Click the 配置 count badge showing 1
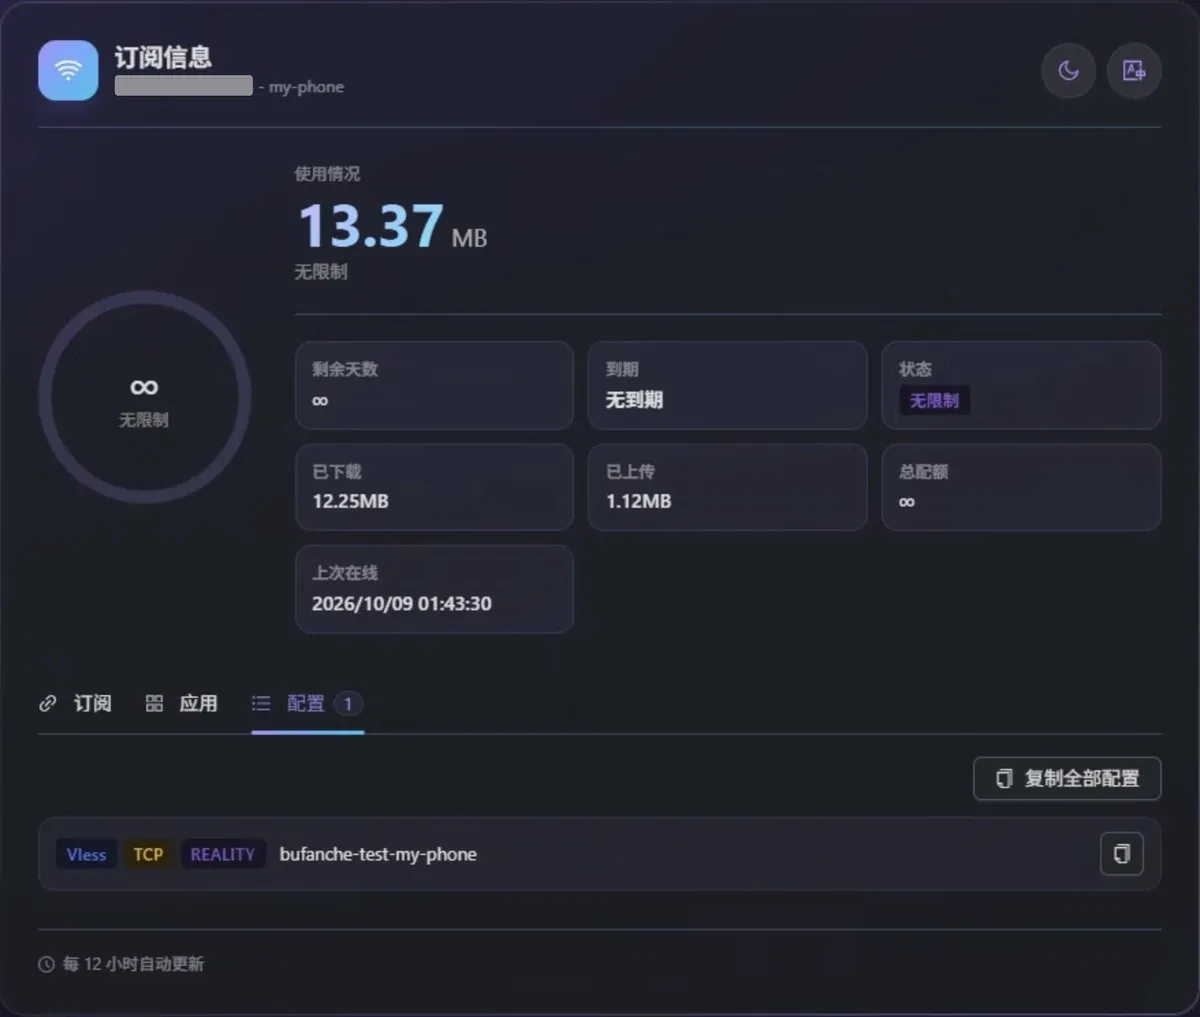This screenshot has height=1017, width=1200. [x=348, y=704]
